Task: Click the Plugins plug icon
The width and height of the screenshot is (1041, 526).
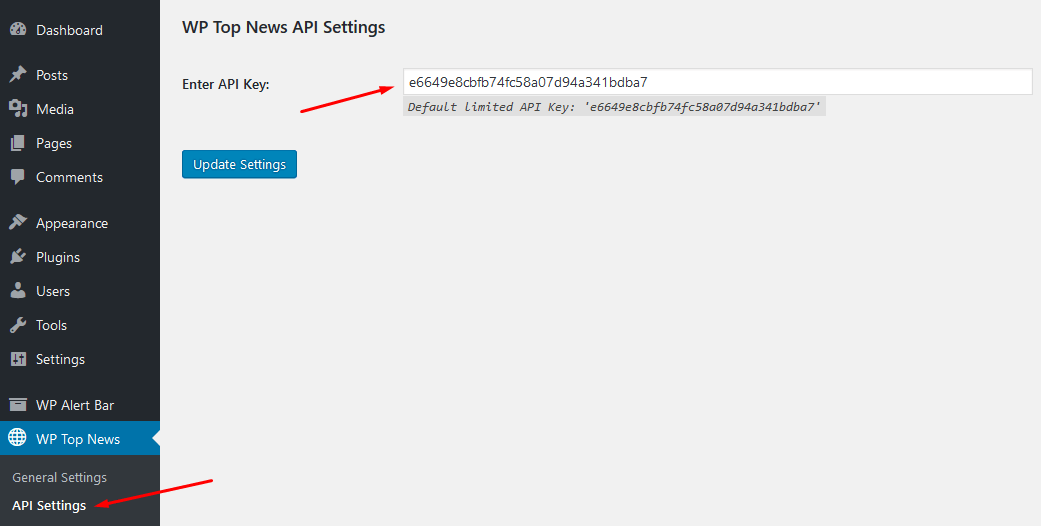Action: coord(18,256)
